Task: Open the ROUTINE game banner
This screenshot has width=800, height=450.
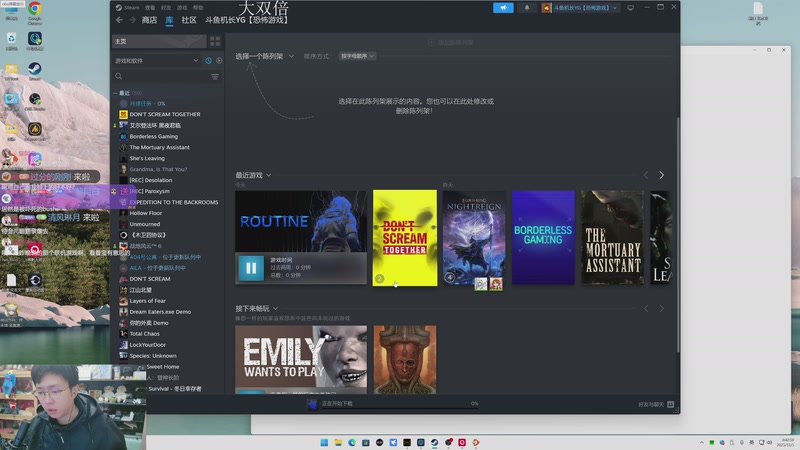Action: (x=301, y=221)
